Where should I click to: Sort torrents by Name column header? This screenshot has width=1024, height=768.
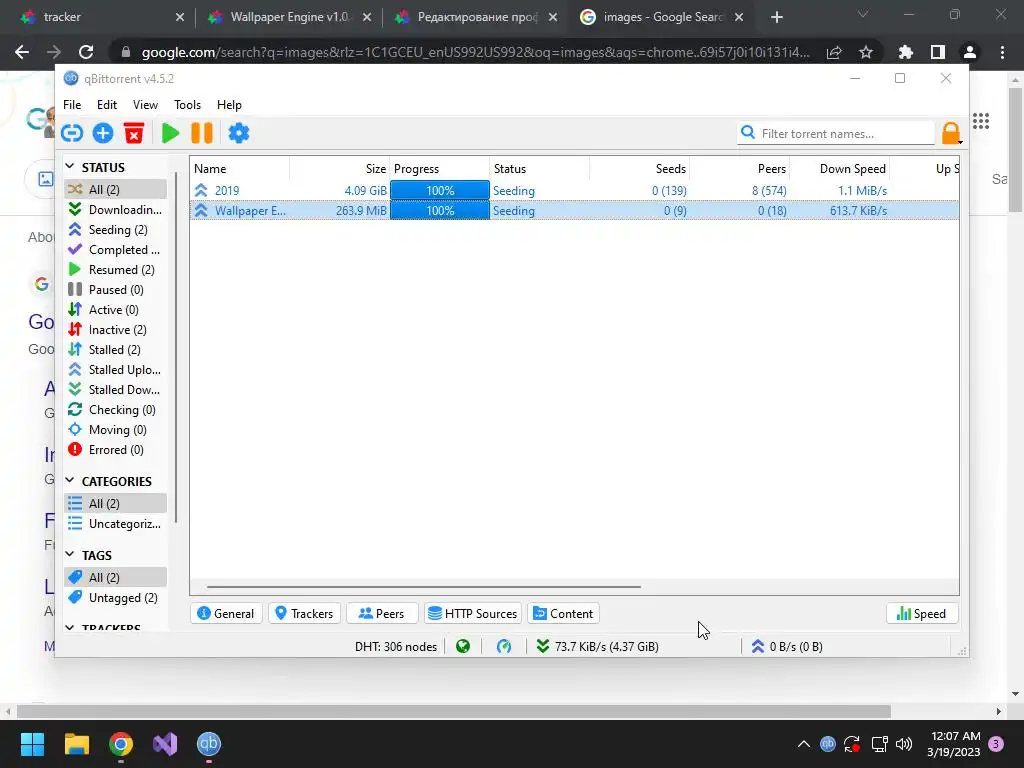tap(240, 168)
